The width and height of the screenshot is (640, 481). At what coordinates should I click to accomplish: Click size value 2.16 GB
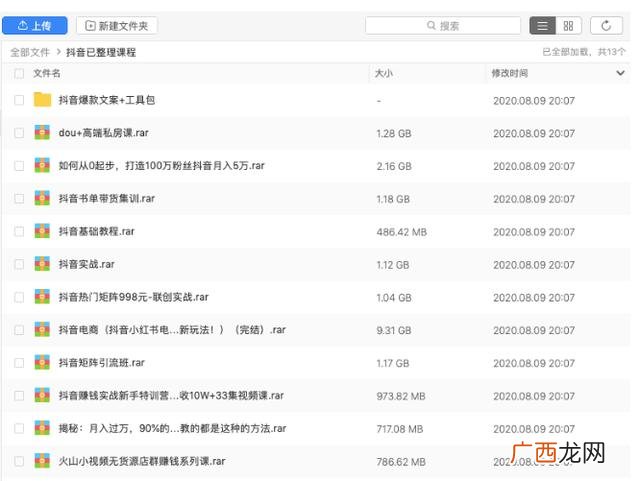(394, 166)
